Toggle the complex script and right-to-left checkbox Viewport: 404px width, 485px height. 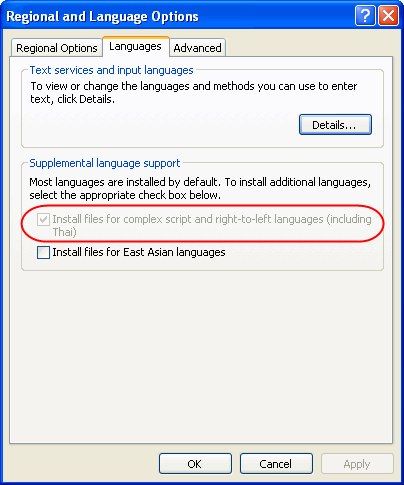(x=43, y=220)
